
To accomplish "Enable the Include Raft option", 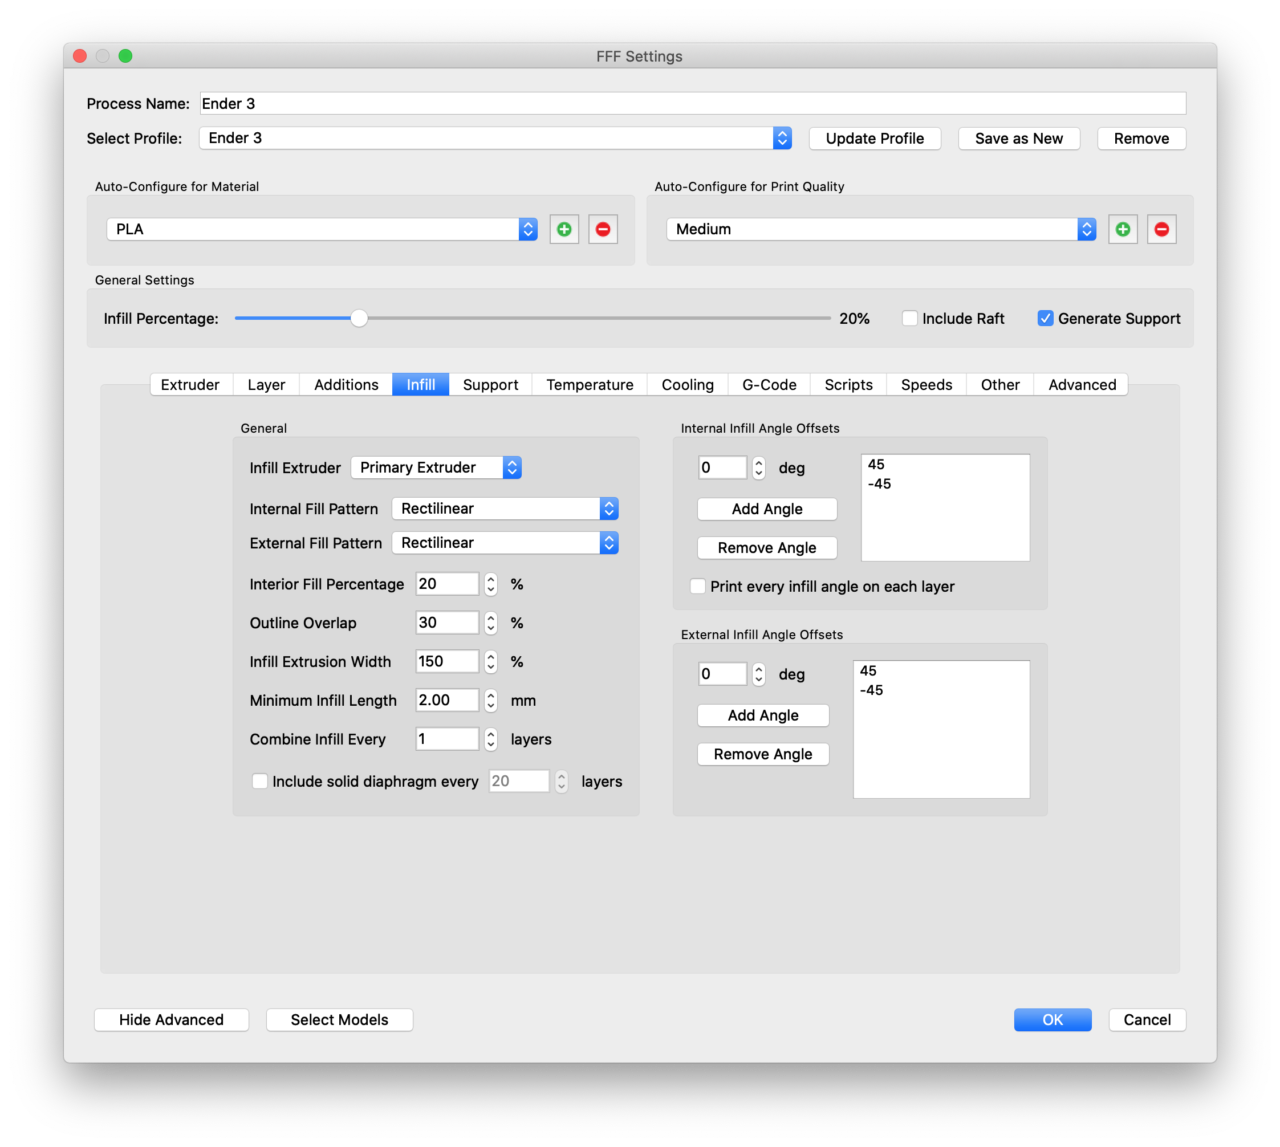I will [x=909, y=318].
